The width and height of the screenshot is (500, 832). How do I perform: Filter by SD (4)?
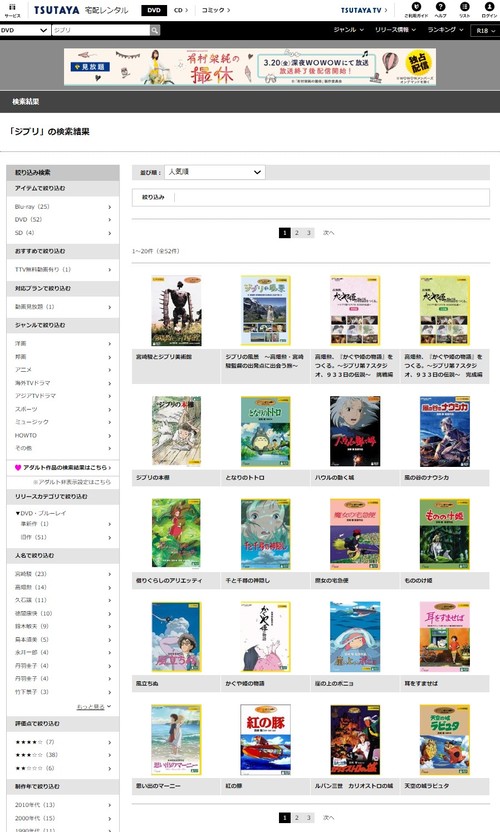63,233
